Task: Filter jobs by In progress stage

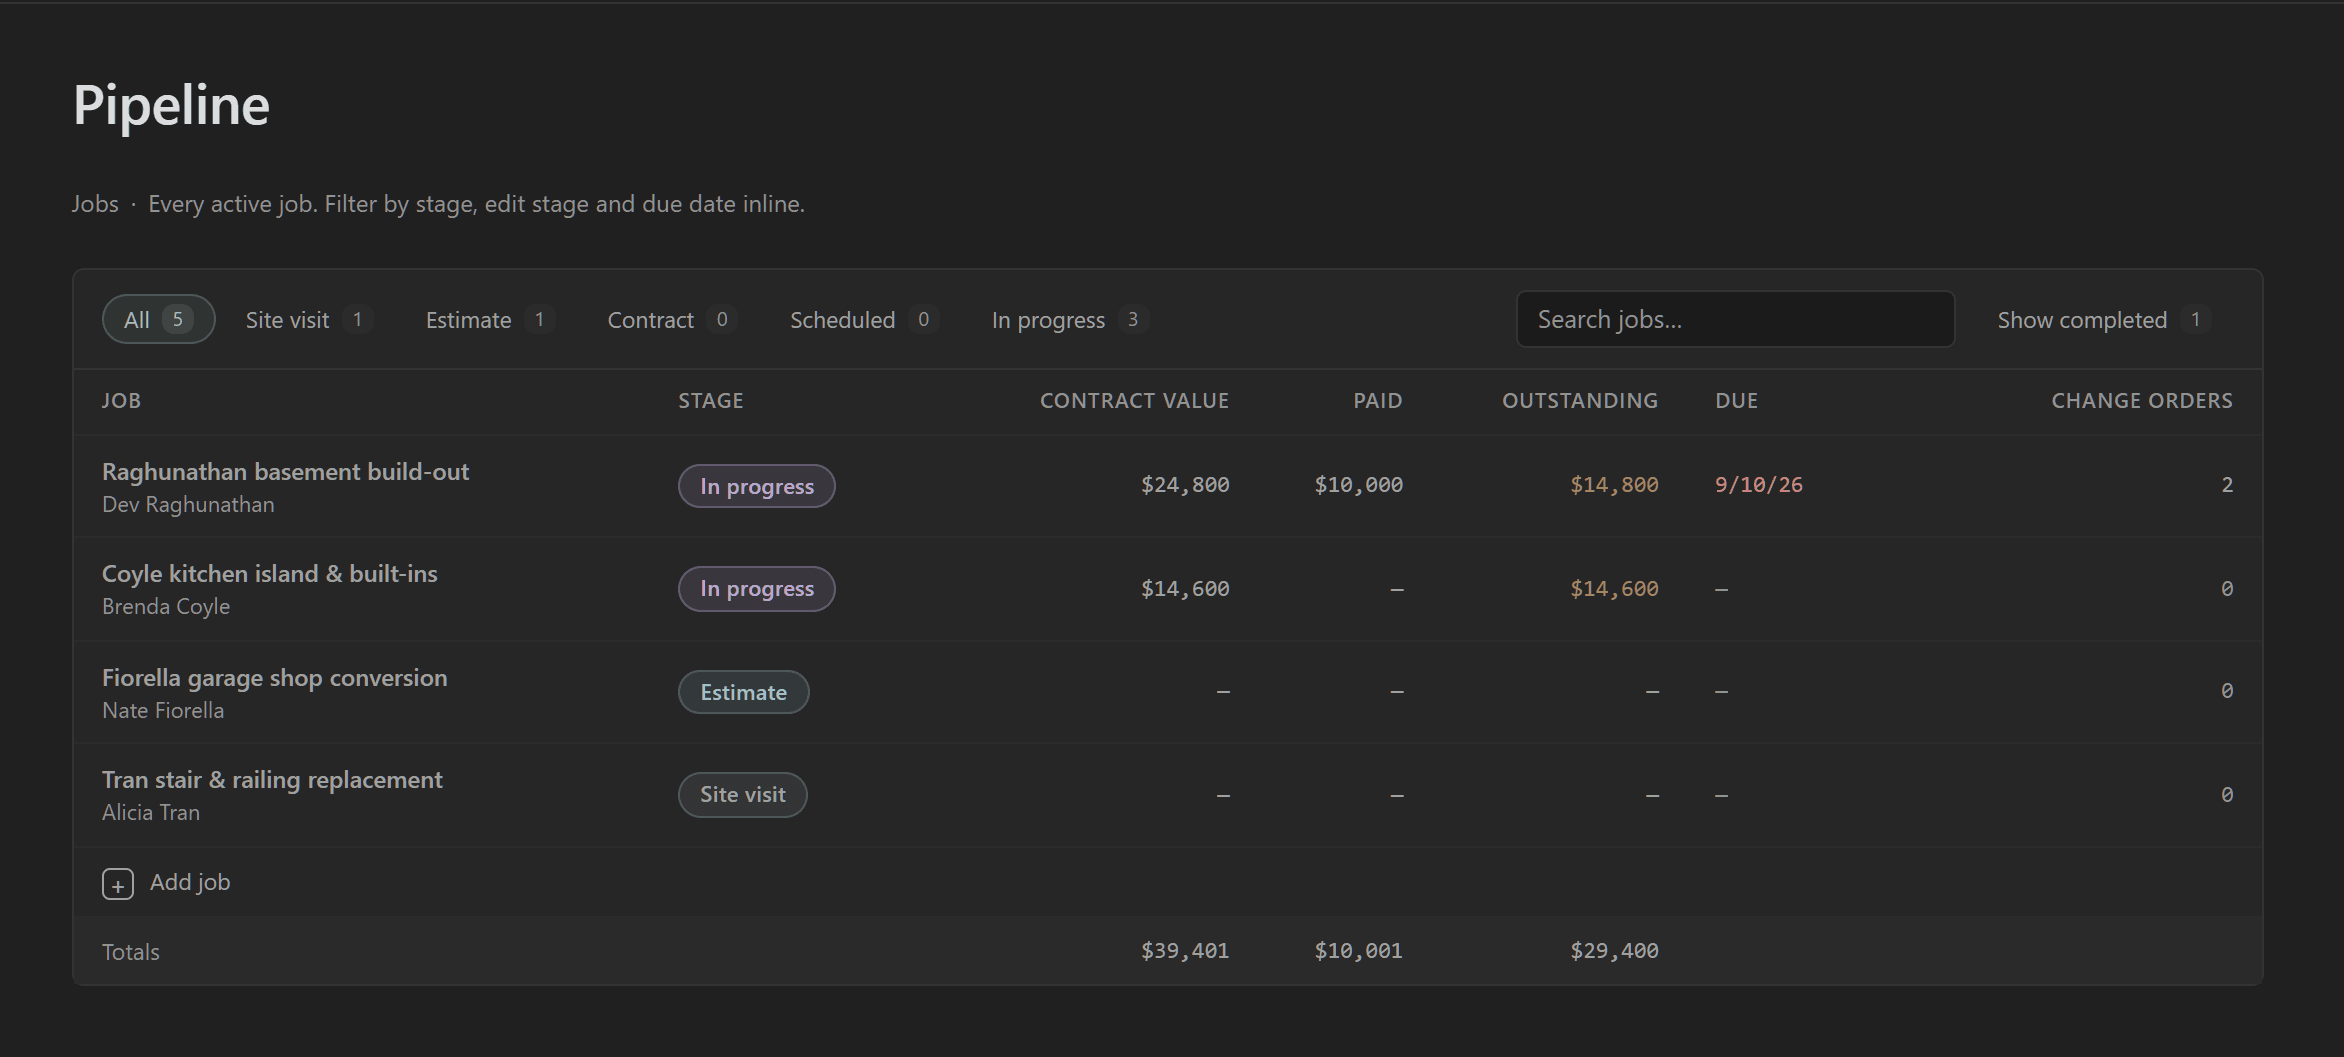Action: coord(1069,319)
